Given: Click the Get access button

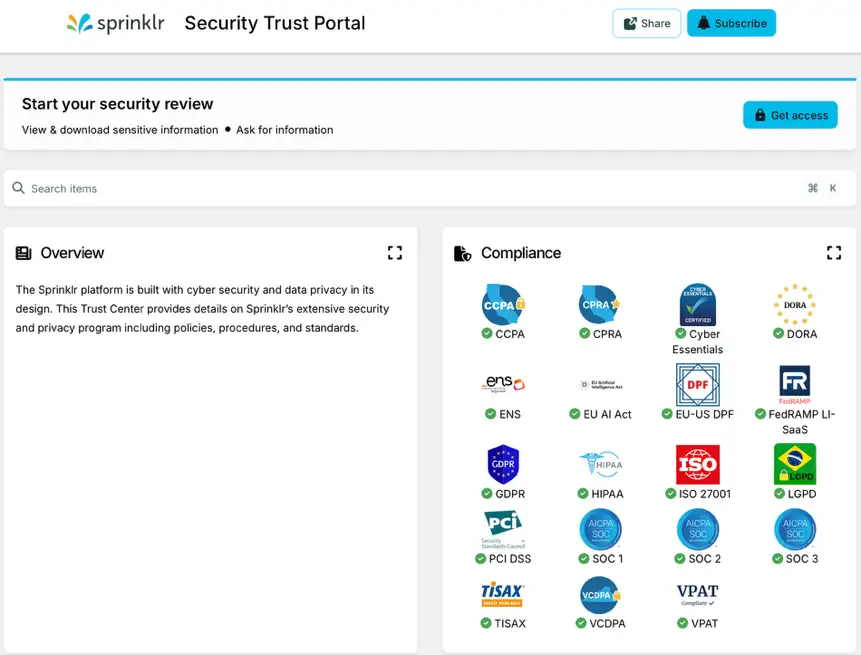Looking at the screenshot, I should tap(790, 115).
